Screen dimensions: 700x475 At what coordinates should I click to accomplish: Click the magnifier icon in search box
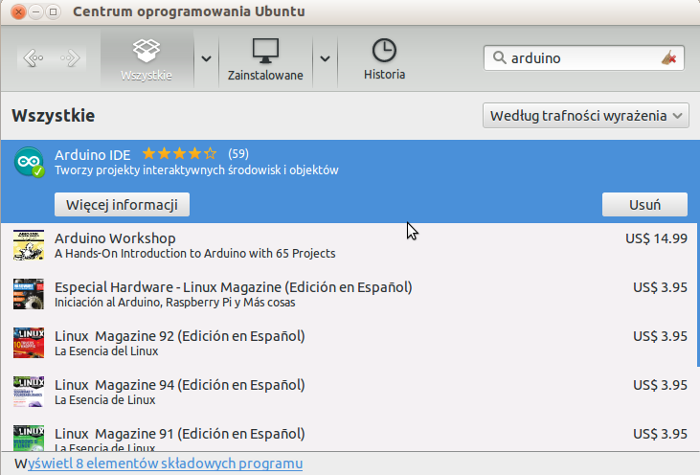[x=499, y=58]
